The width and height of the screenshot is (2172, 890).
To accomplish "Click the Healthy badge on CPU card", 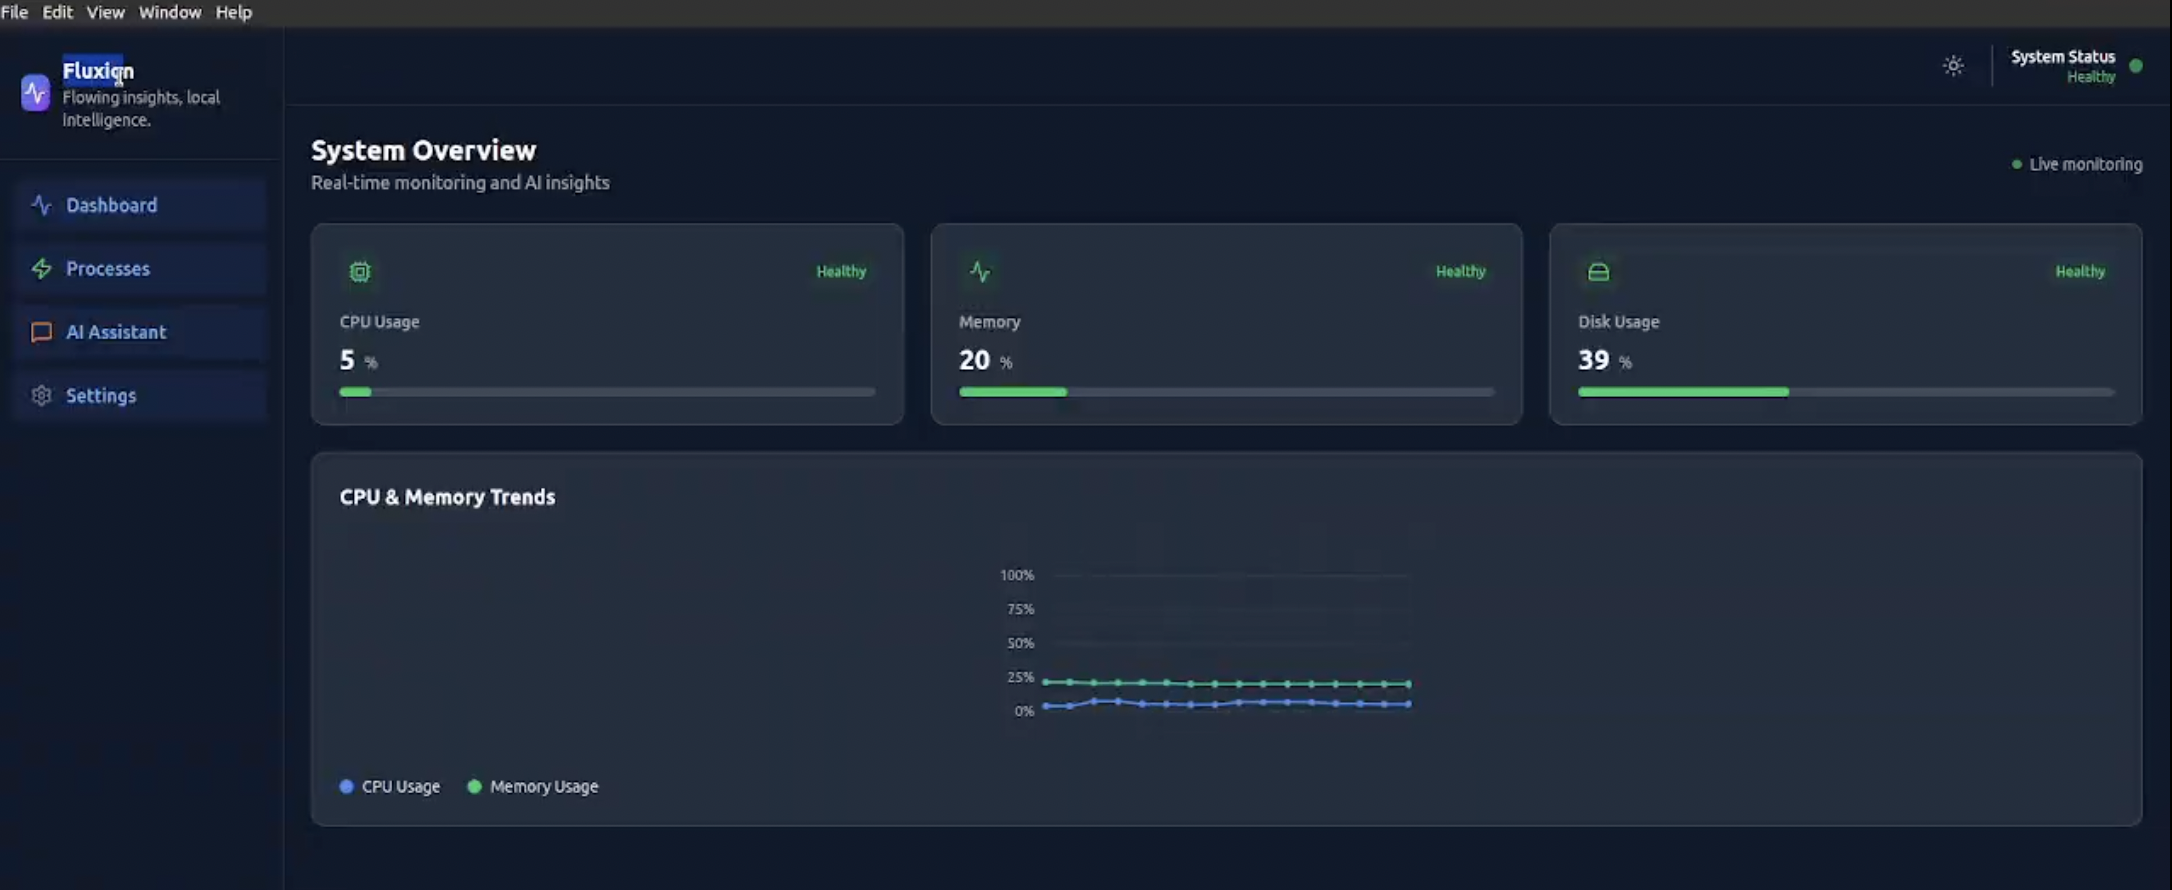I will (x=841, y=272).
